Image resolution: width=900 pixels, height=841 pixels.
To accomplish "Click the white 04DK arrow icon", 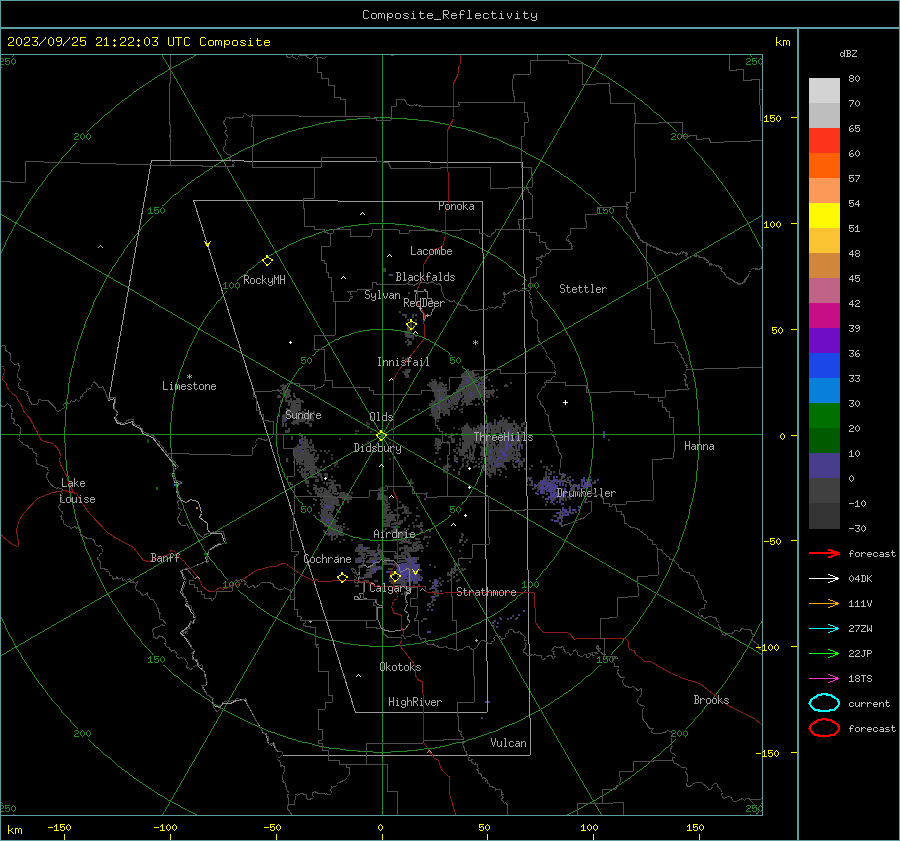I will pyautogui.click(x=824, y=579).
